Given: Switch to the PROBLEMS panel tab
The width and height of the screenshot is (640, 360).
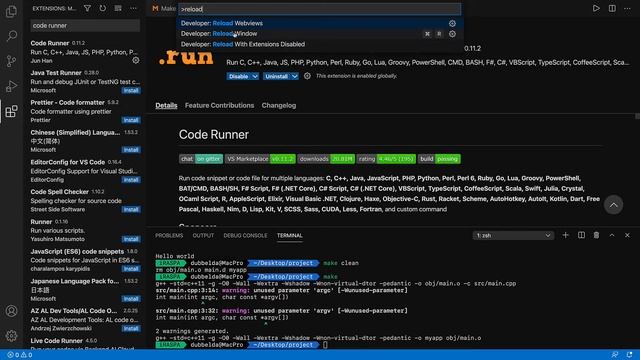Looking at the screenshot, I should (x=169, y=236).
